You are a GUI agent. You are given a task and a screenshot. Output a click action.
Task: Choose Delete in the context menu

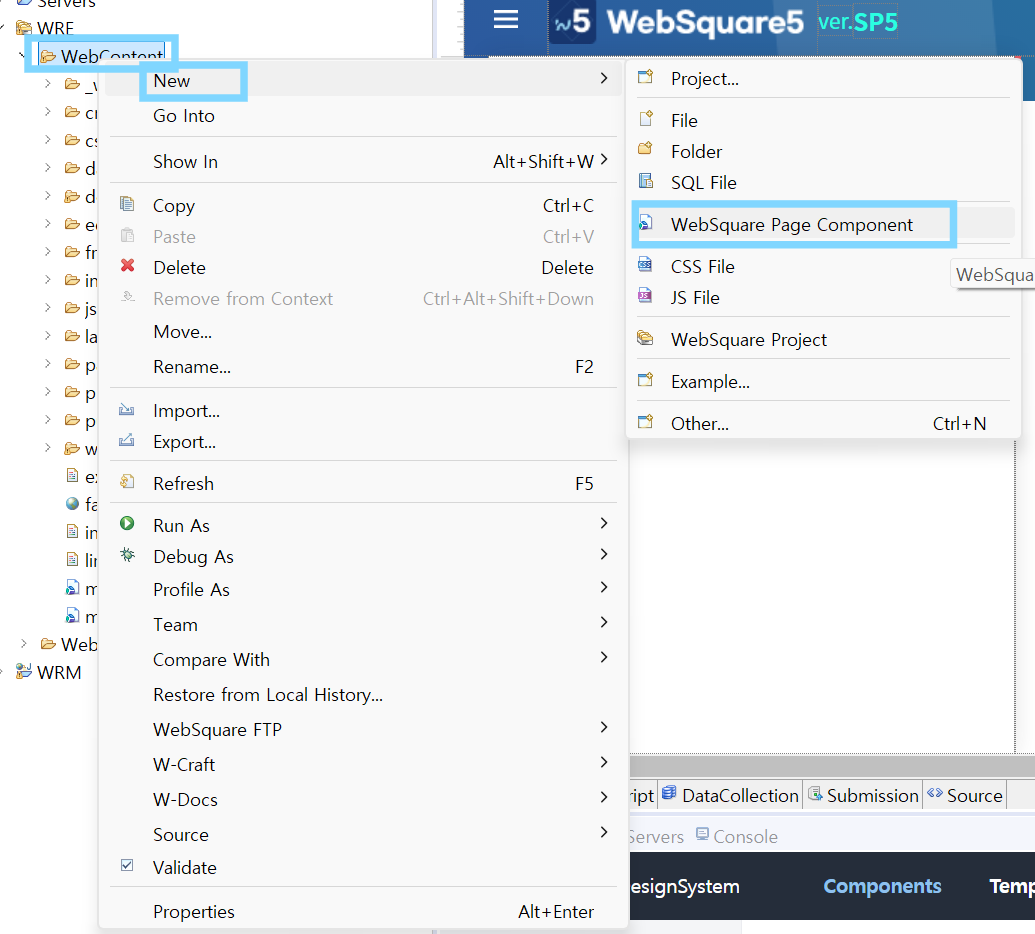[363, 268]
